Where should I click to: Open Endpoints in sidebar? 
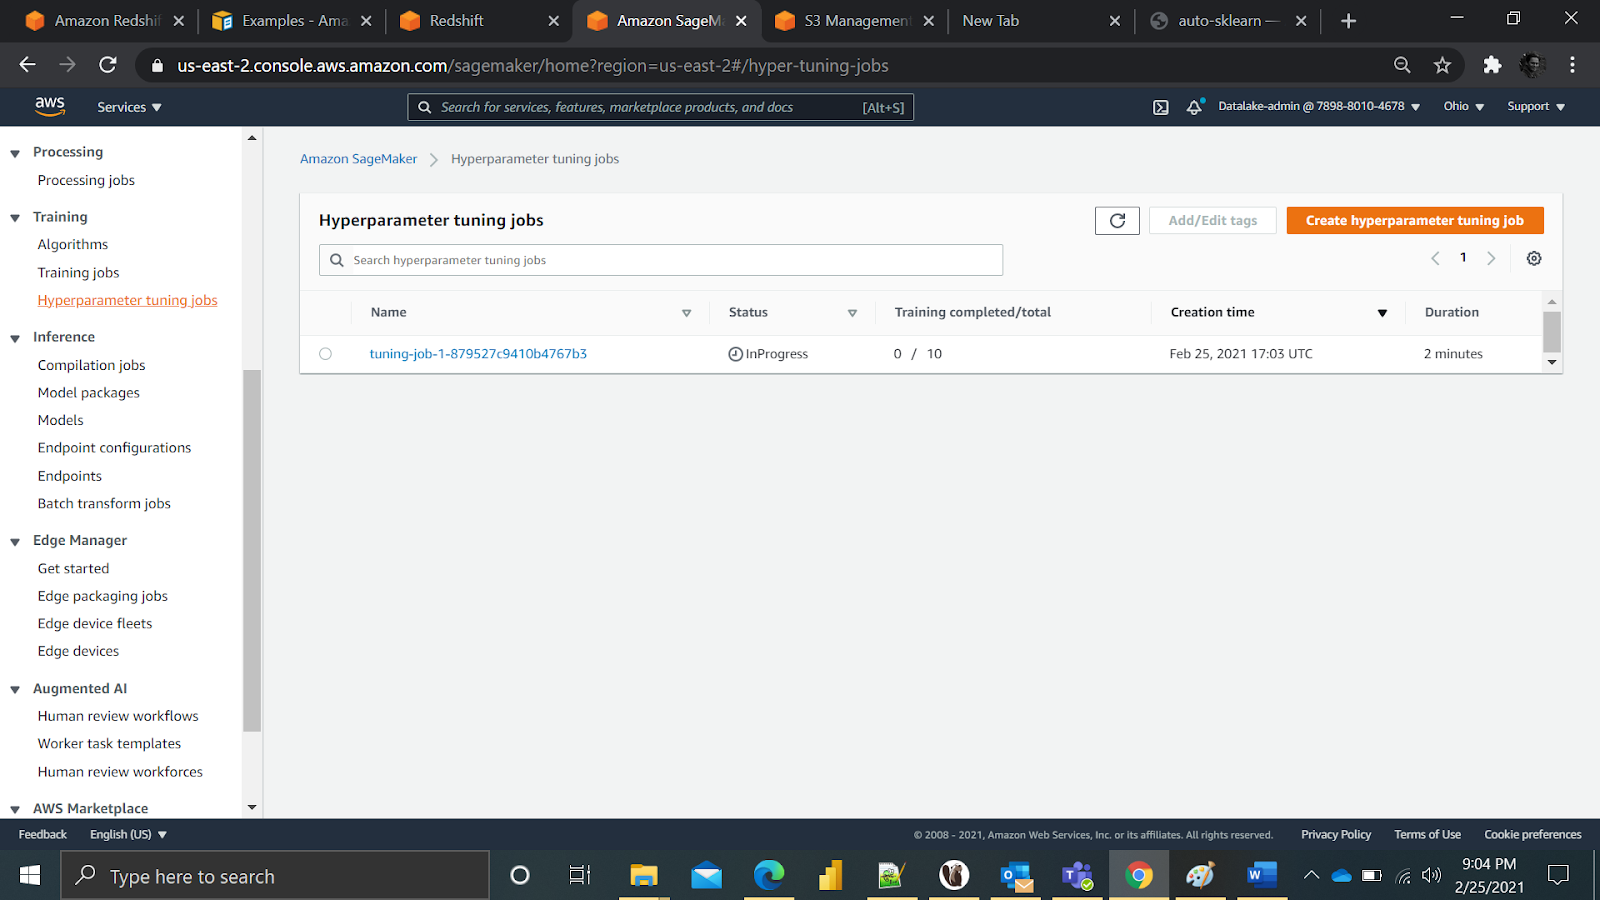click(70, 476)
